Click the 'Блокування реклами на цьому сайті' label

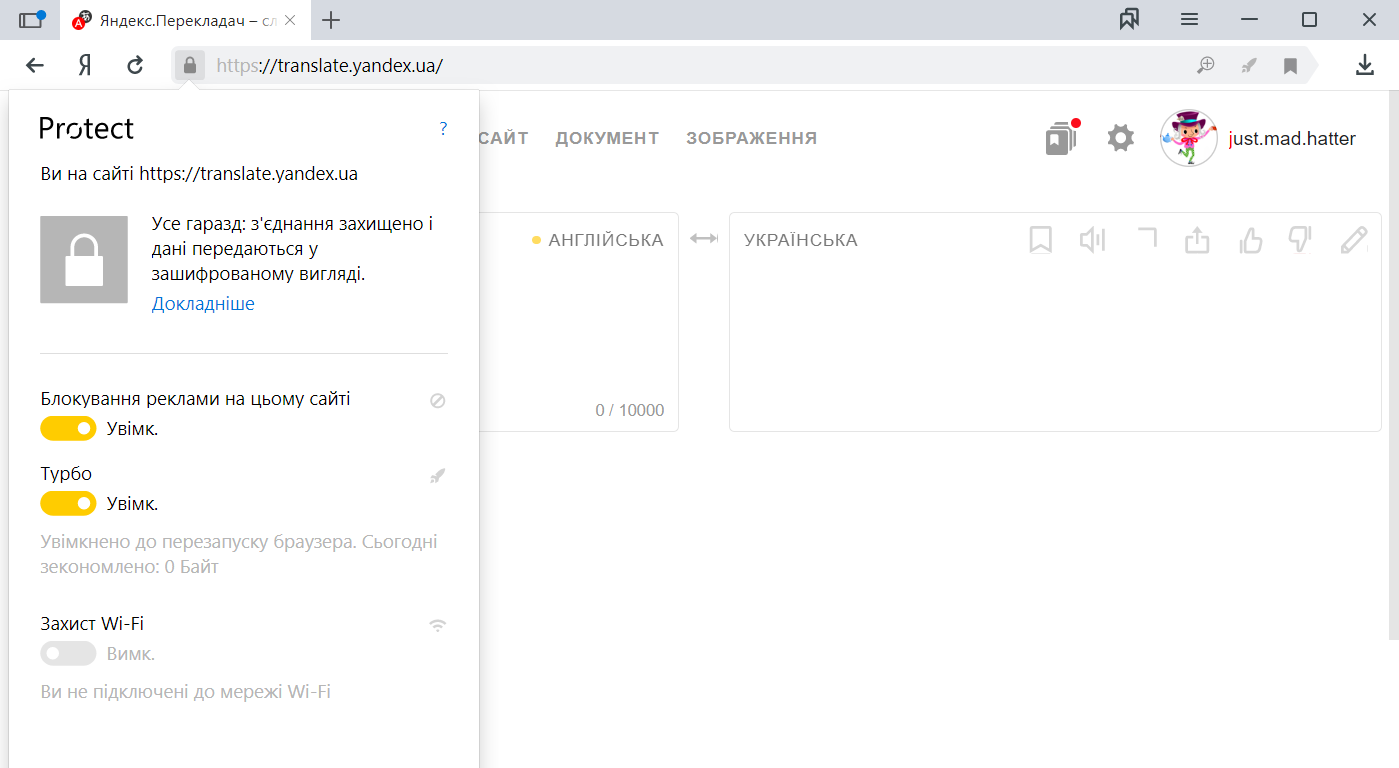(196, 399)
